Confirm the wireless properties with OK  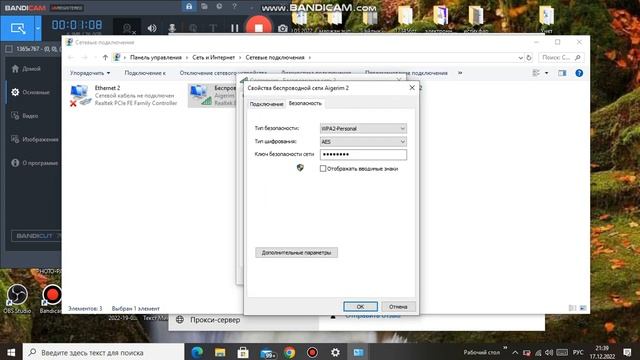[x=360, y=307]
